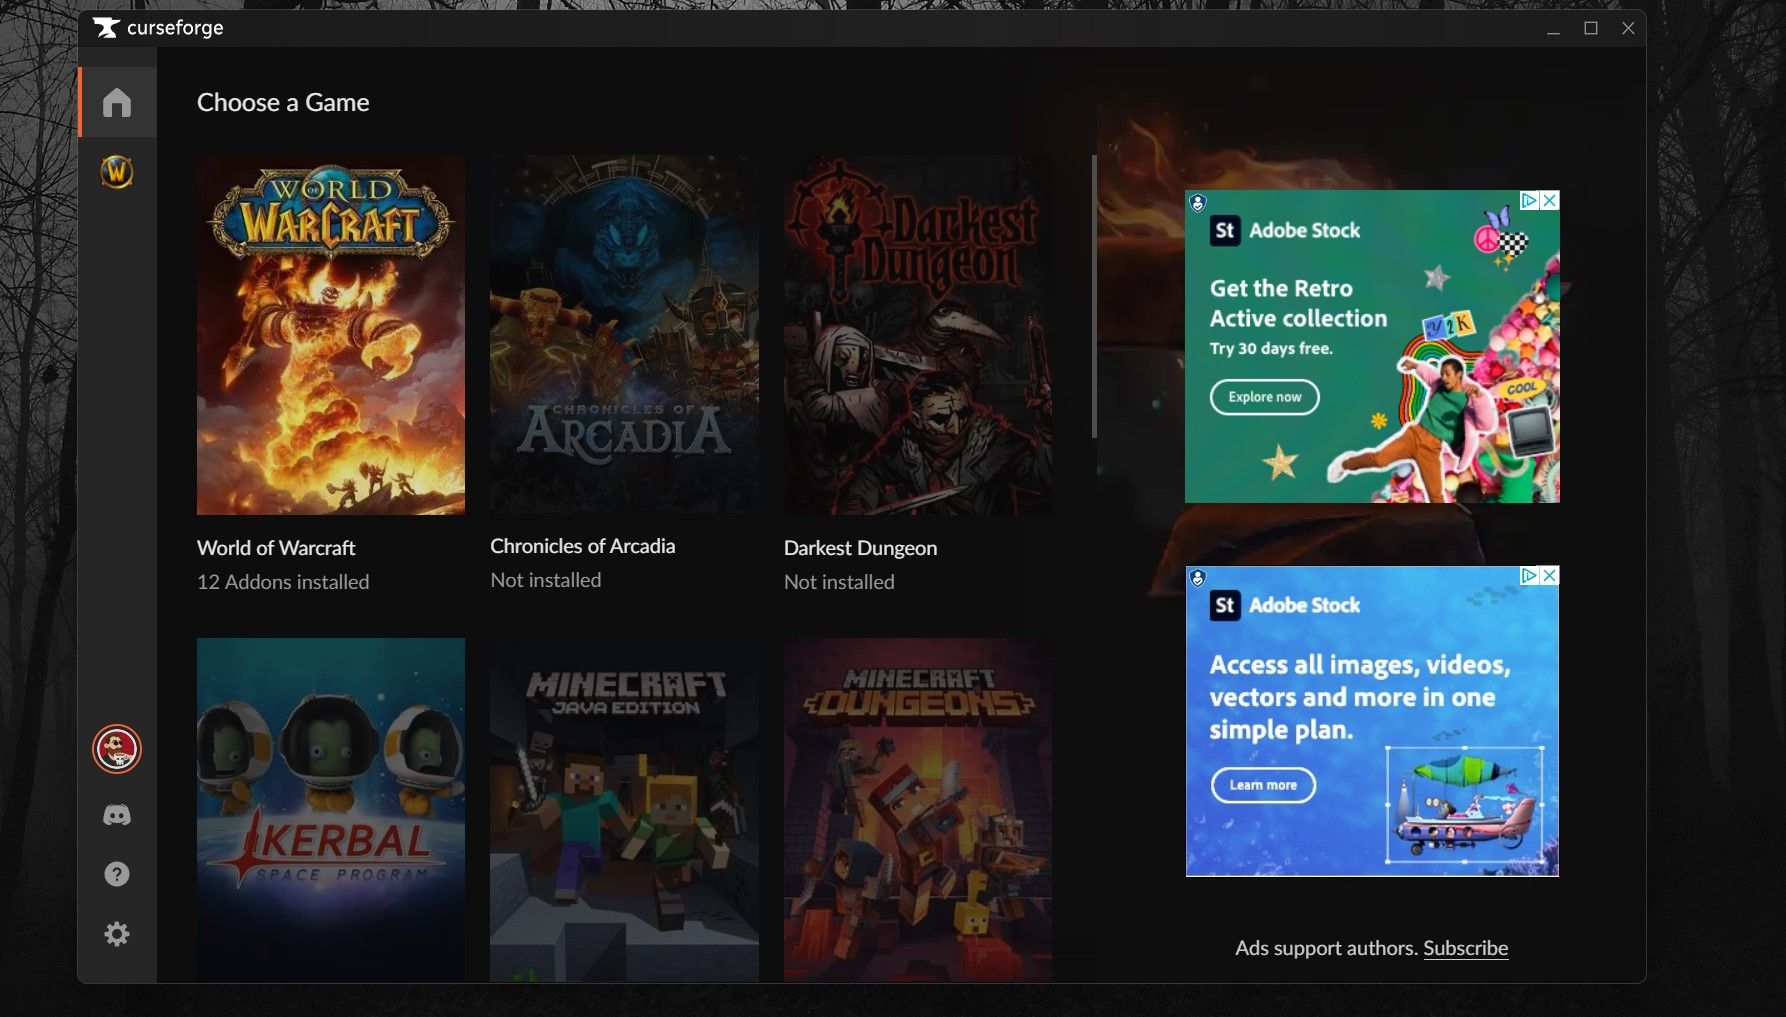Open the Home section in the sidebar
This screenshot has width=1786, height=1017.
click(x=117, y=102)
